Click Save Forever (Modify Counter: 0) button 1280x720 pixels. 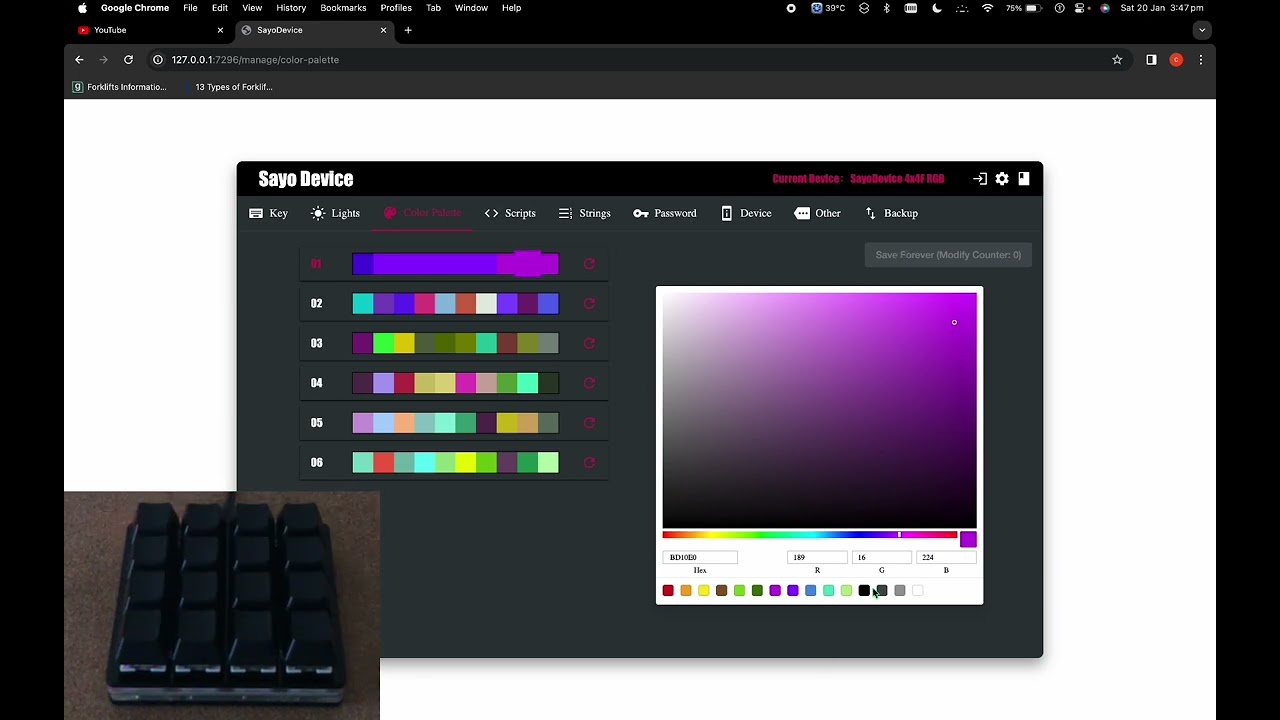948,255
